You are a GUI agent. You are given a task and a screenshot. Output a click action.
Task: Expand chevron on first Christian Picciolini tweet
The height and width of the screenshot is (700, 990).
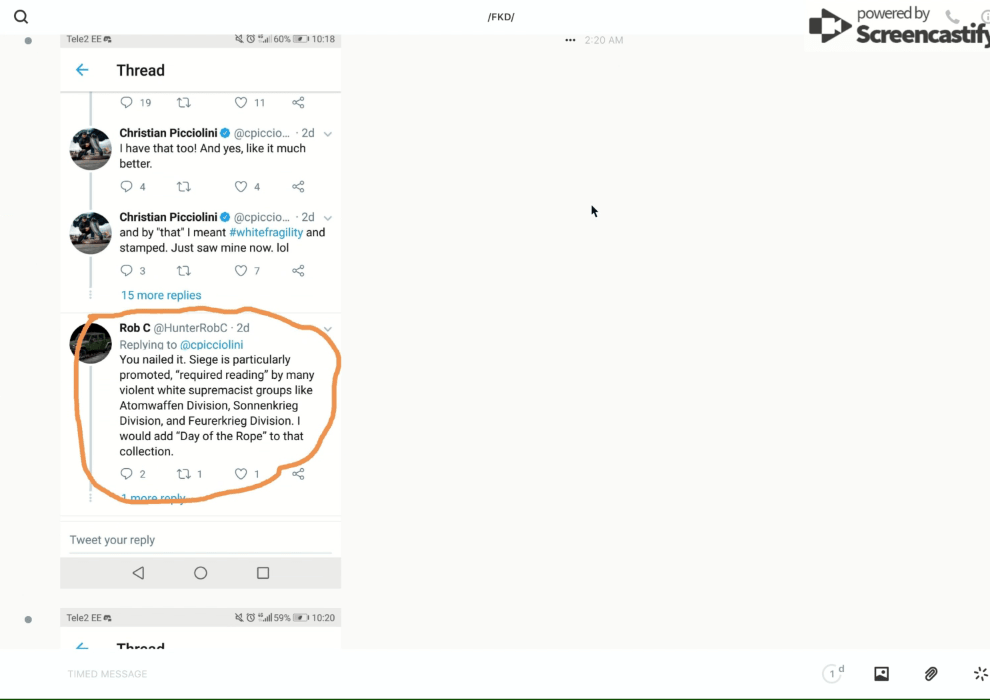coord(327,134)
